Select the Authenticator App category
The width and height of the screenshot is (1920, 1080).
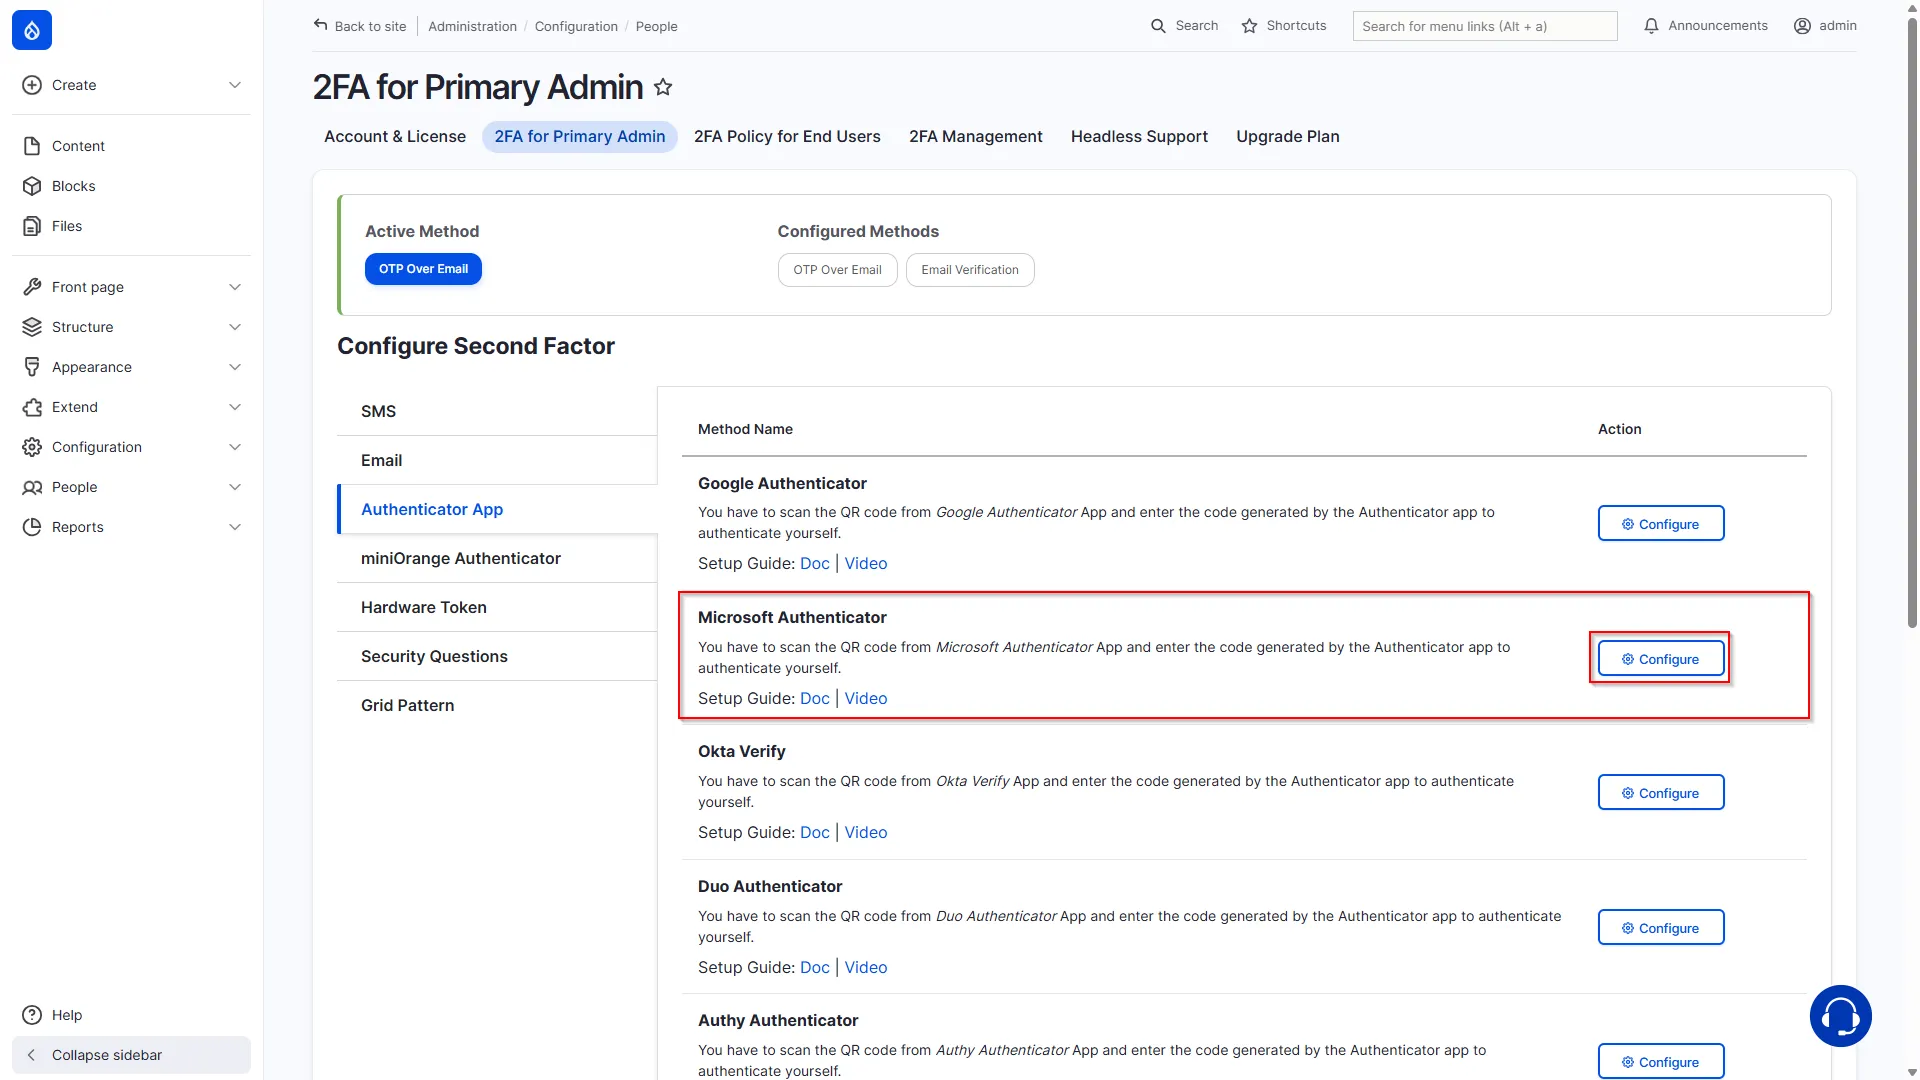(497, 509)
